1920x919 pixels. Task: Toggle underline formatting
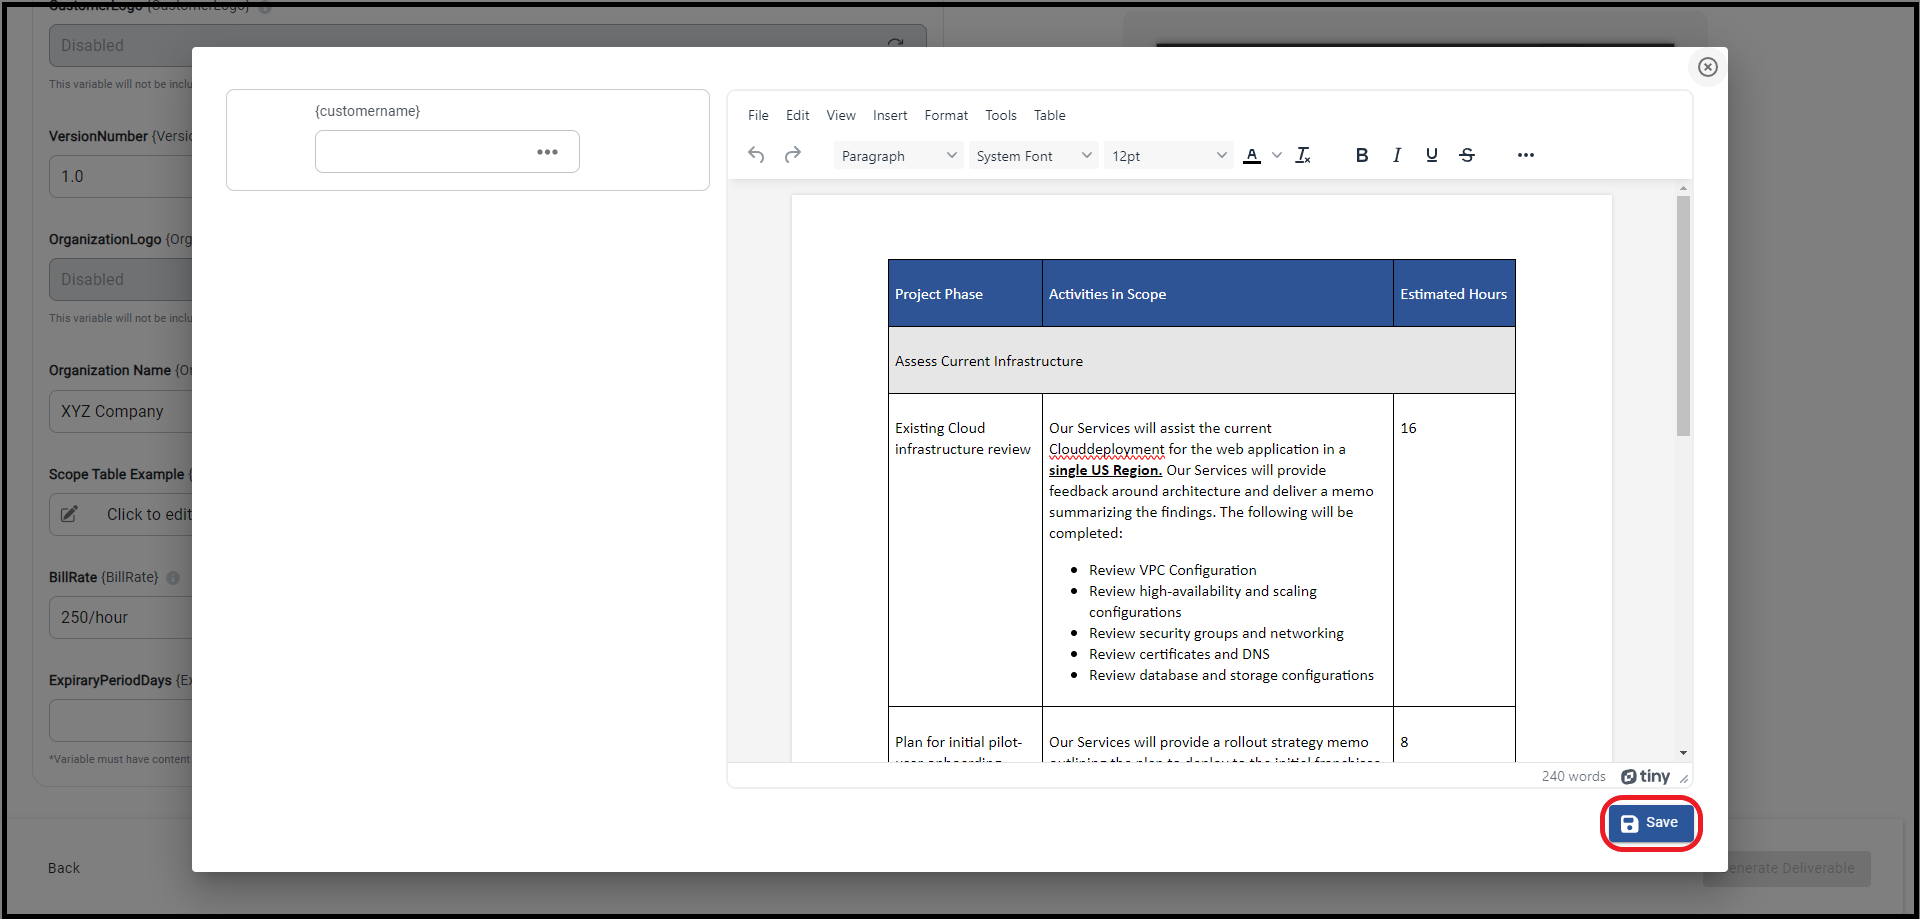pos(1432,155)
